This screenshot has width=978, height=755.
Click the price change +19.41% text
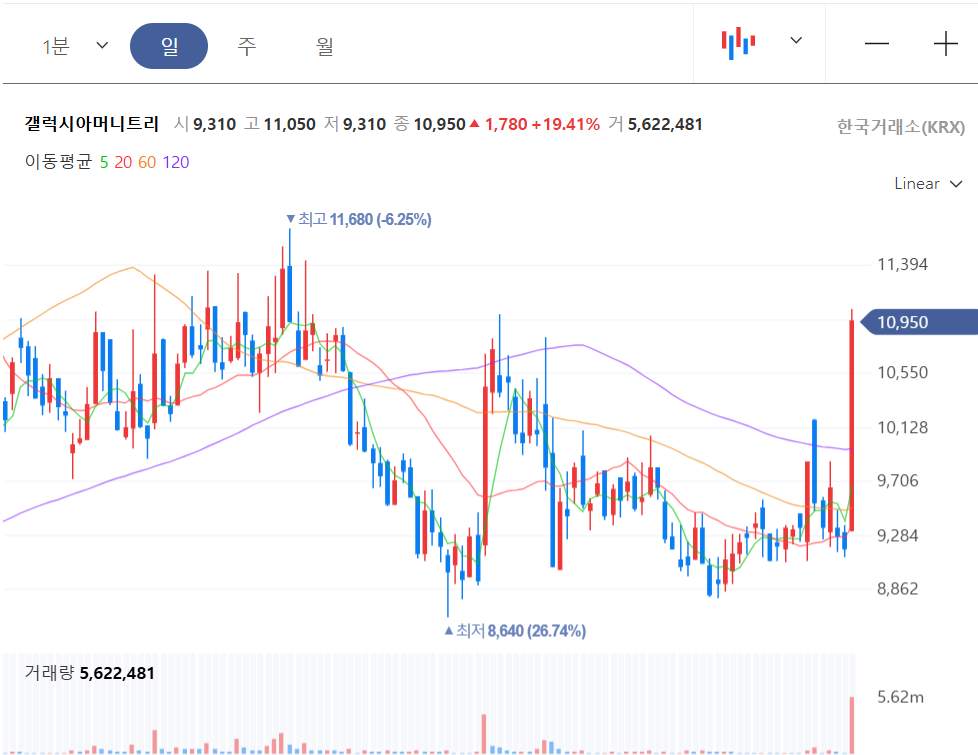565,124
